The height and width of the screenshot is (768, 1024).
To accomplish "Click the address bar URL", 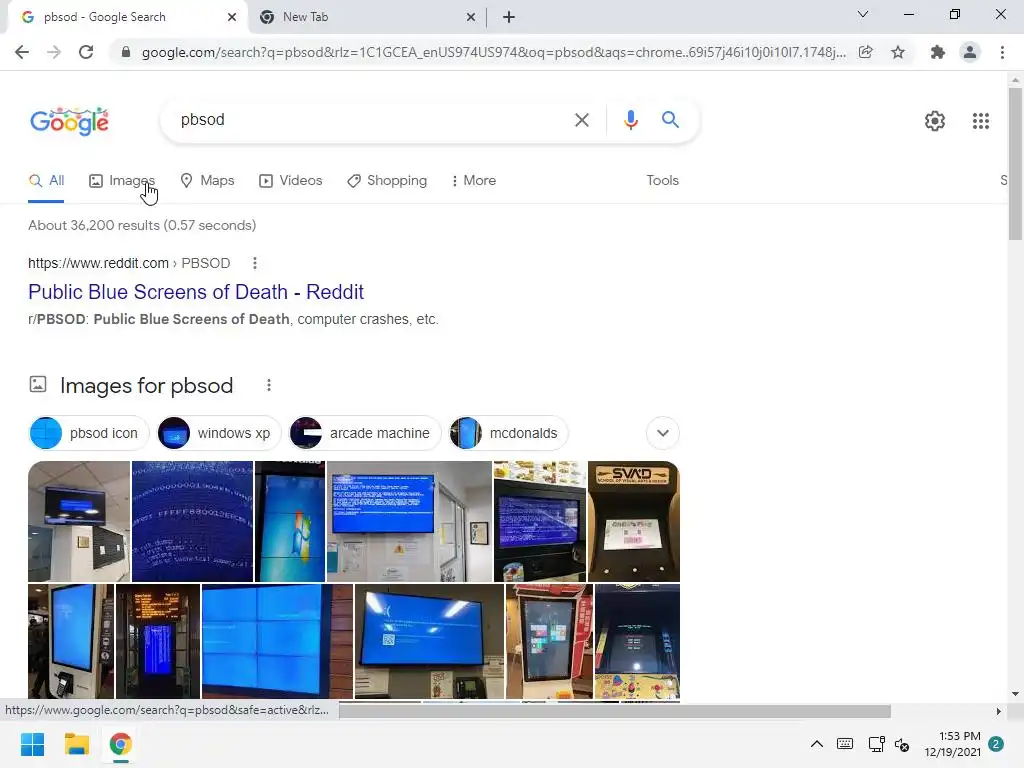I will click(x=494, y=52).
